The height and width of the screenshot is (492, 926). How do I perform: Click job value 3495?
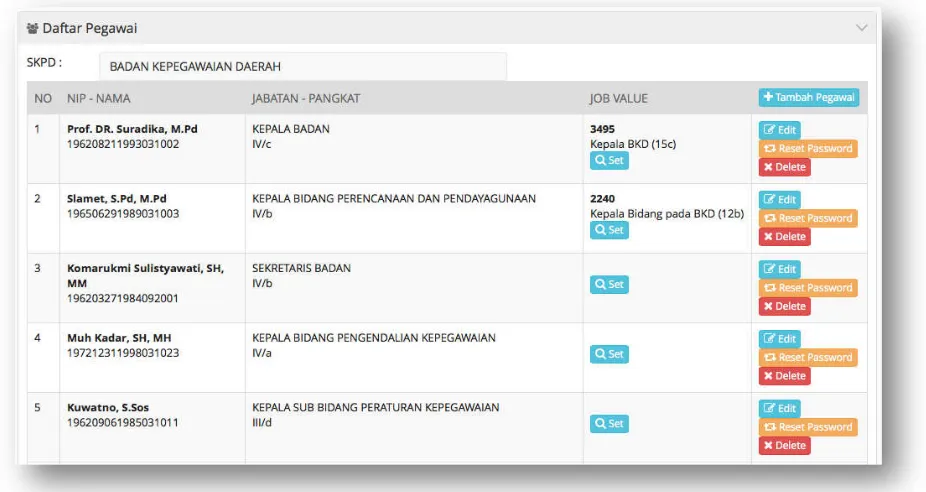pyautogui.click(x=602, y=129)
